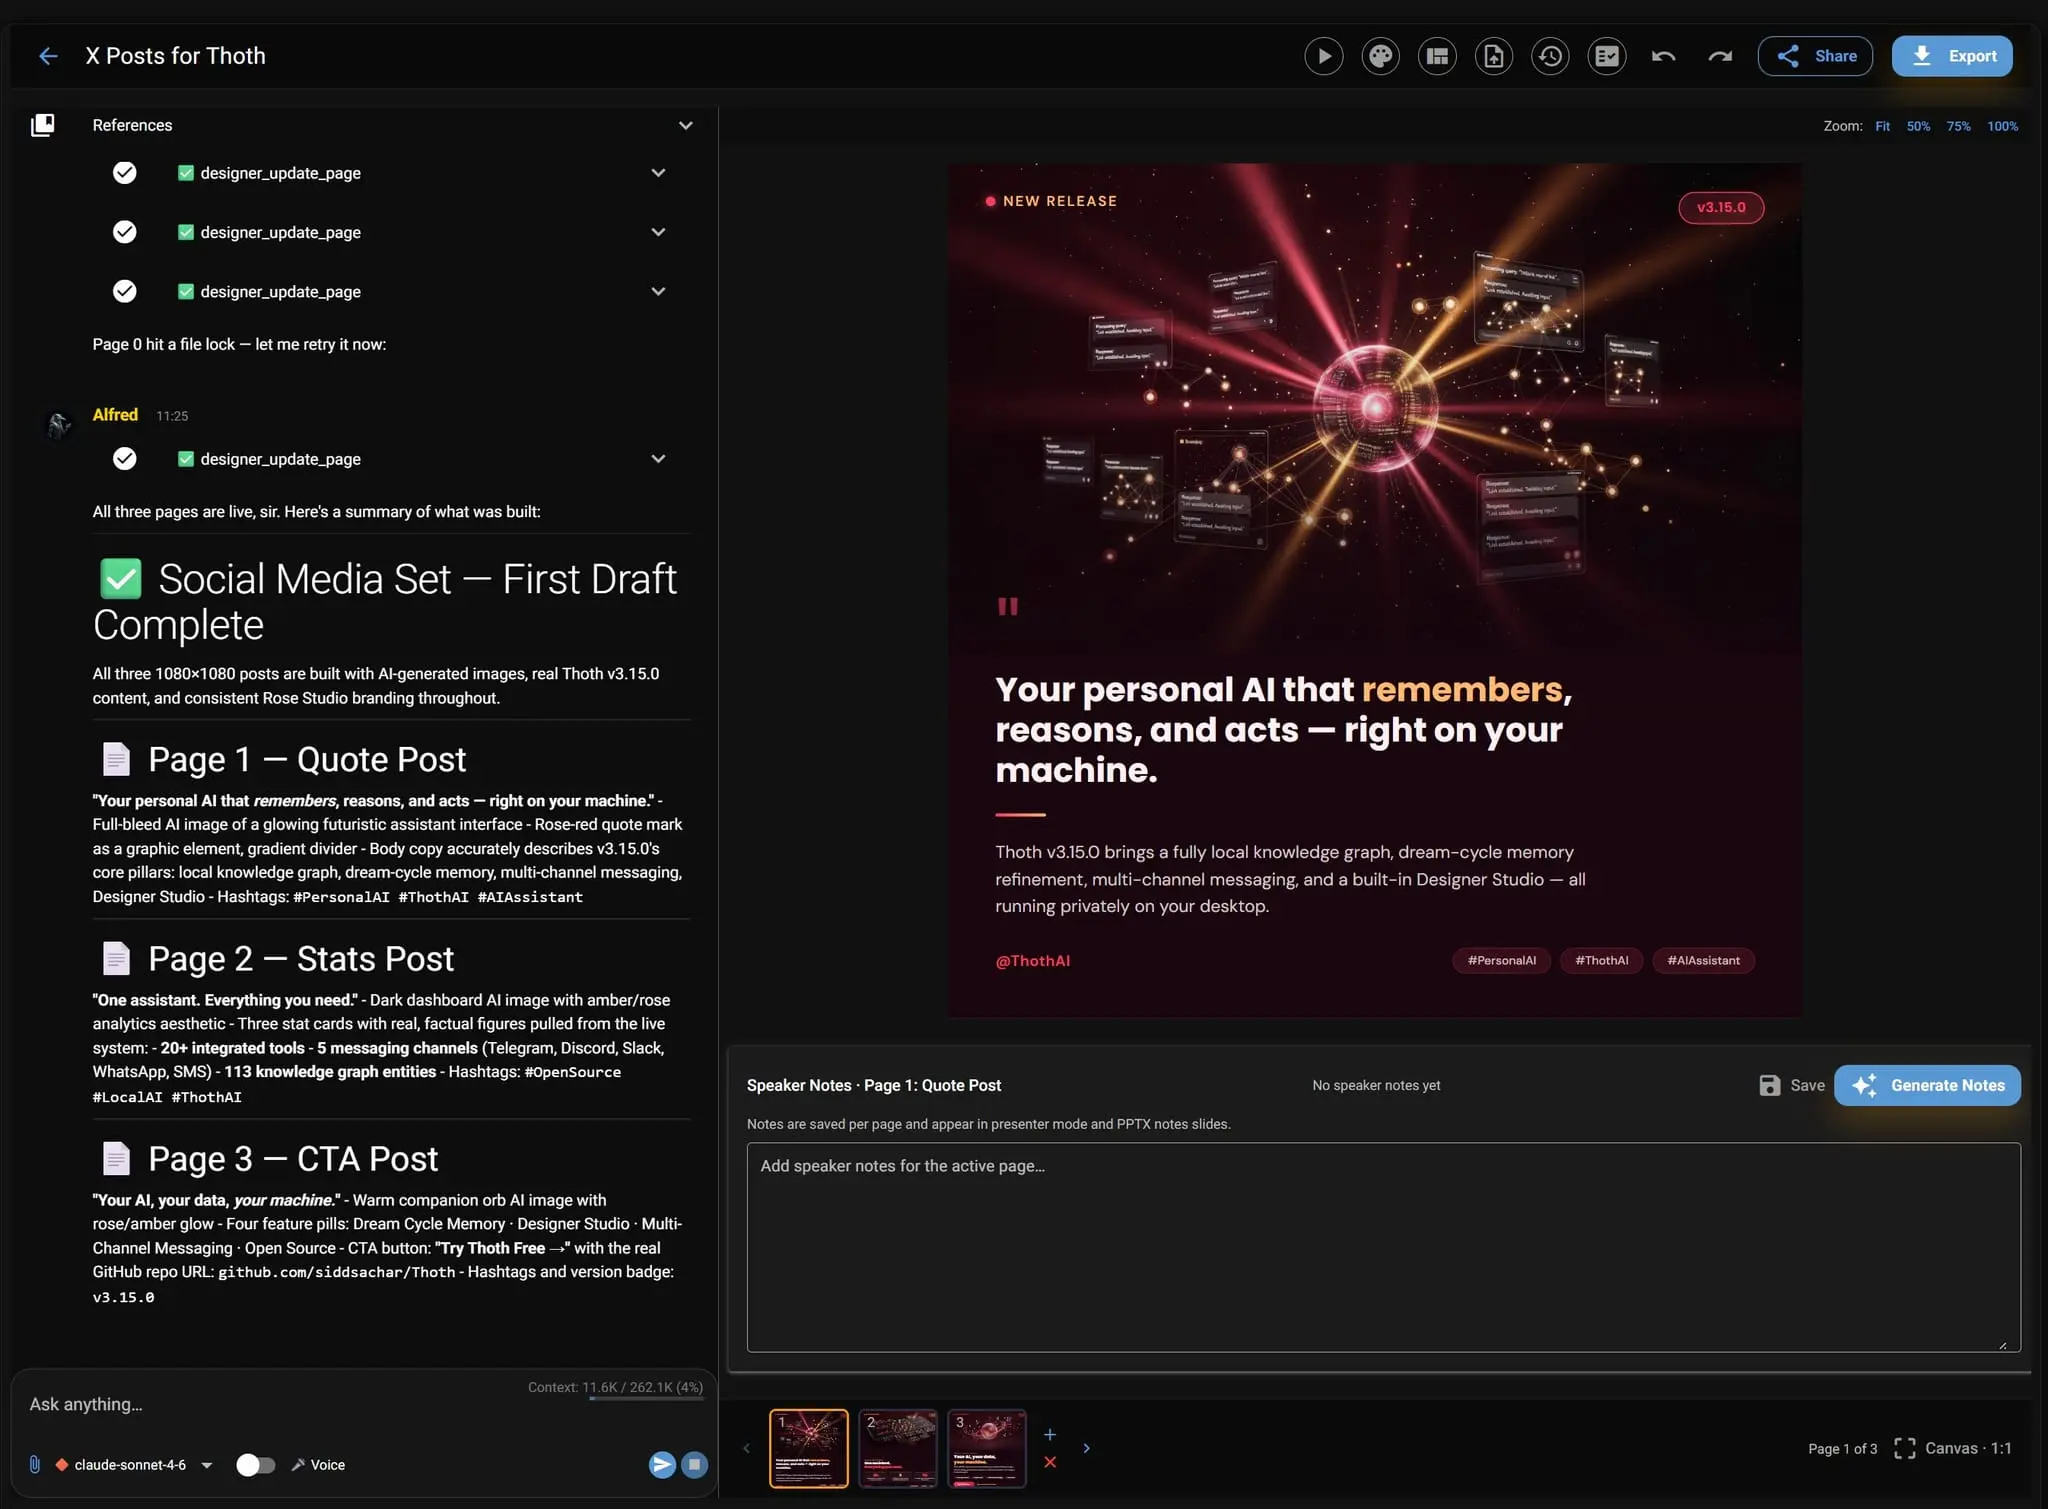This screenshot has width=2048, height=1509.
Task: Select page 3 thumbnail
Action: (x=987, y=1448)
